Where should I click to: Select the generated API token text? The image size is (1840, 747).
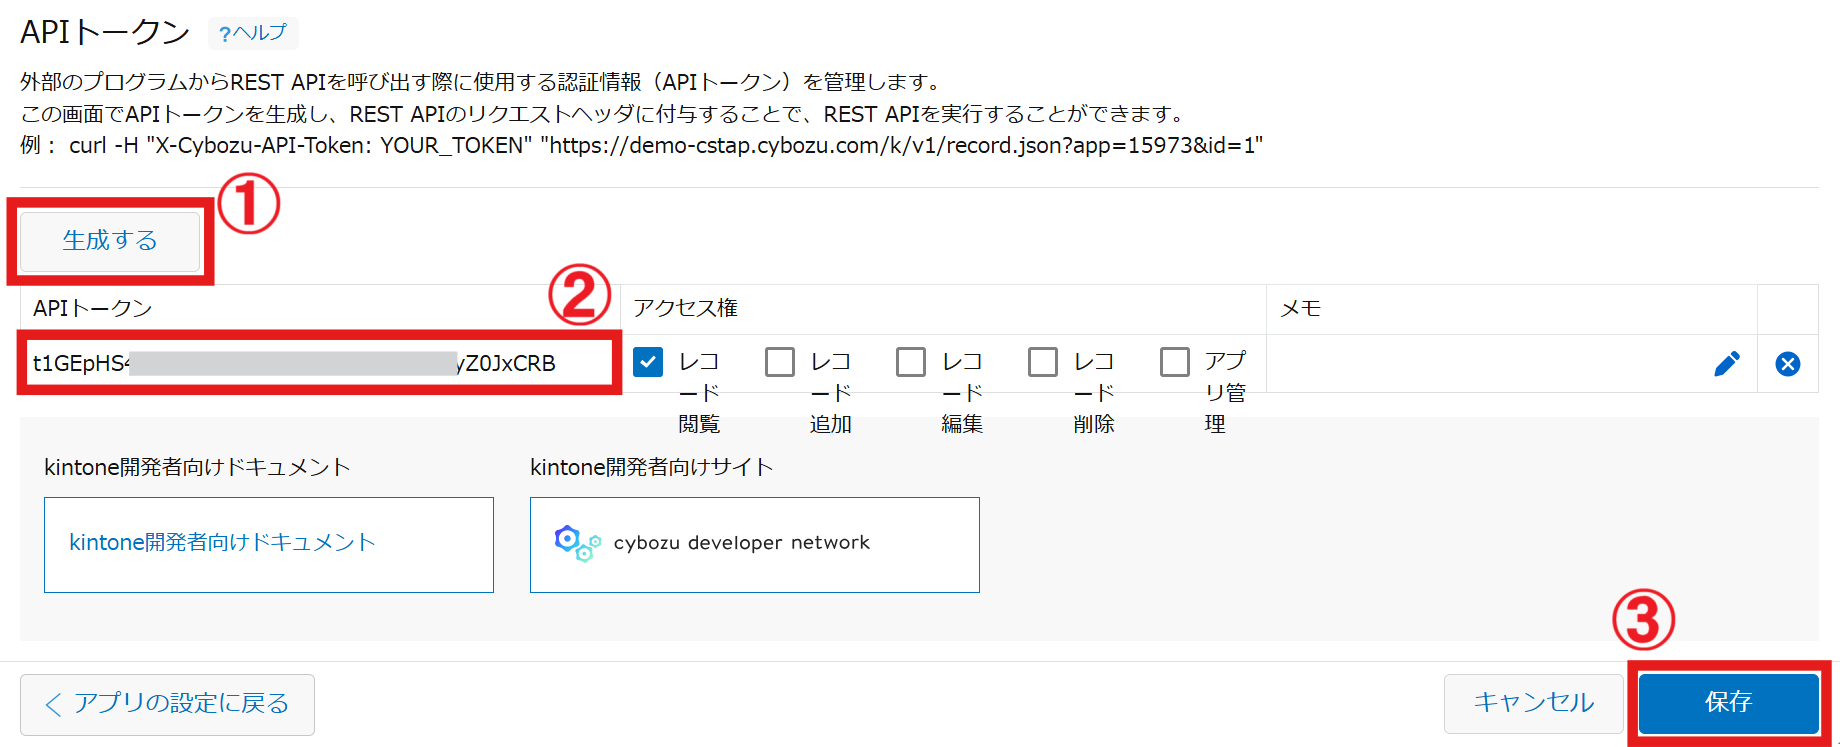point(294,363)
